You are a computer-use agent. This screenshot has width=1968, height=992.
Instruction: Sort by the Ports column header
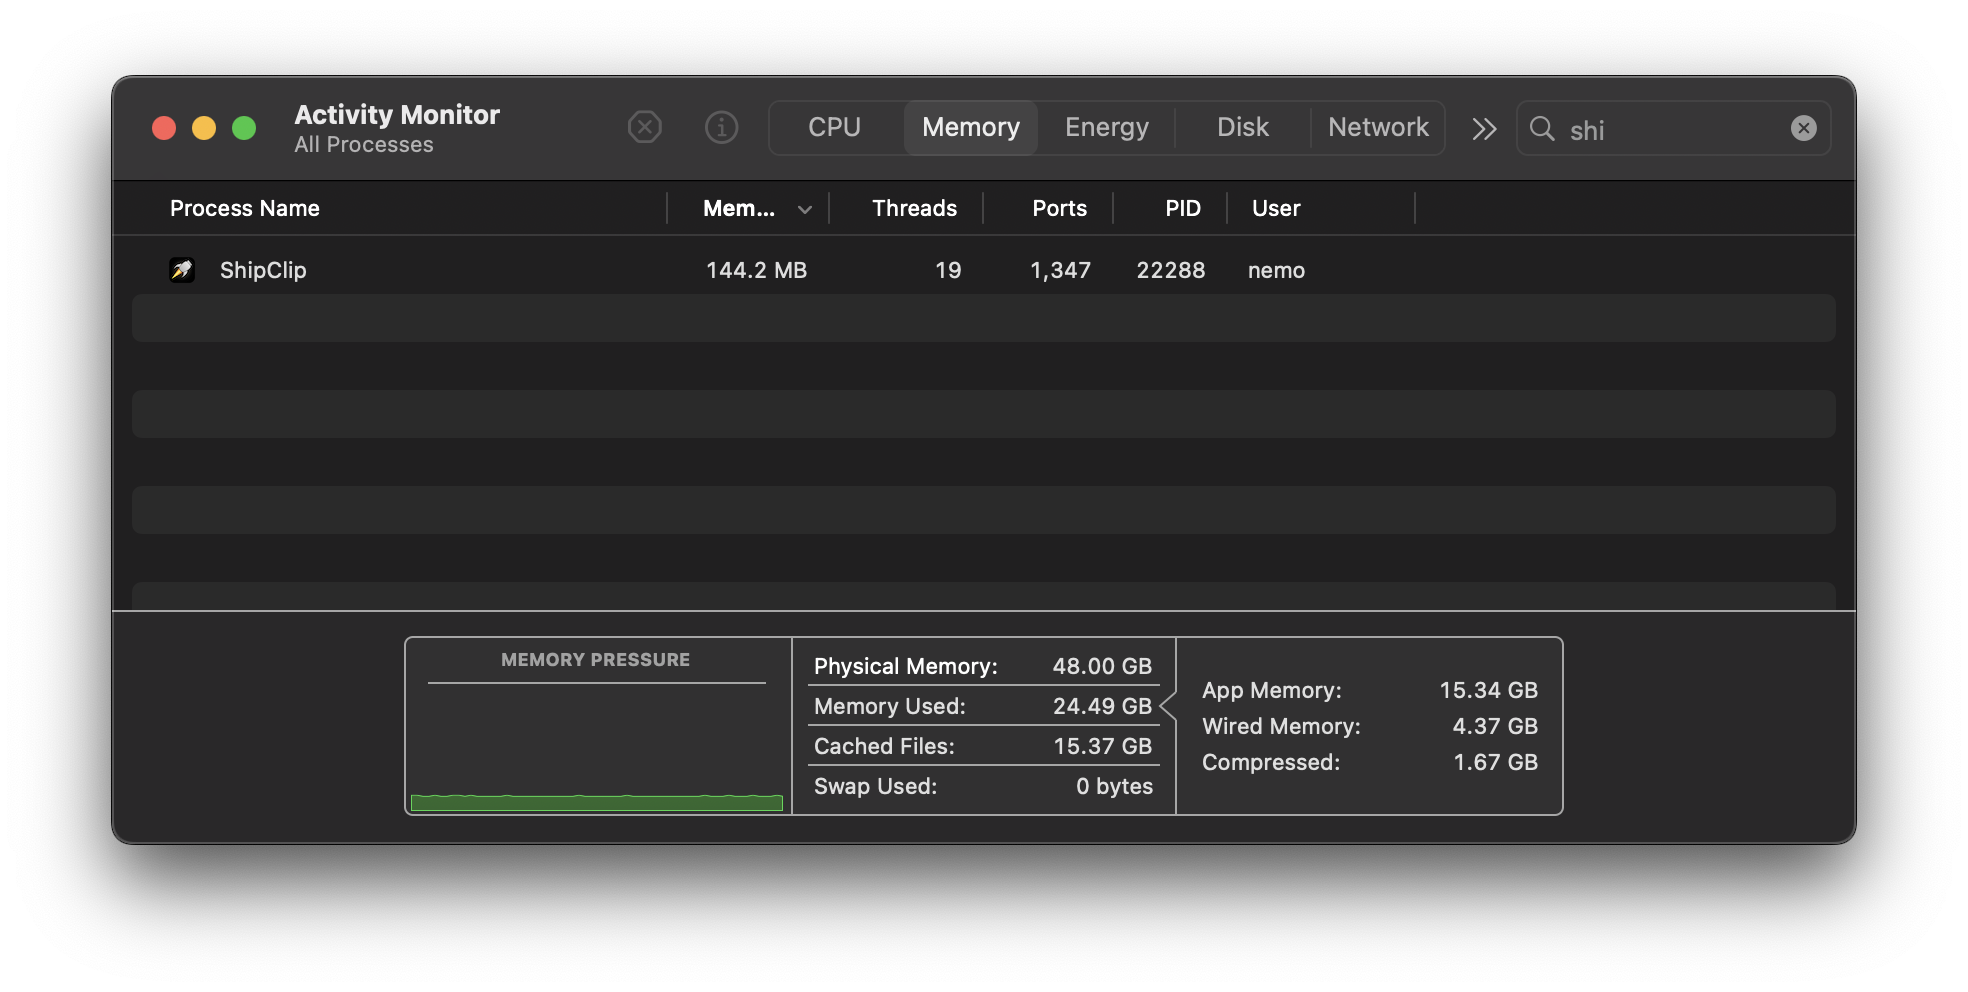point(1058,208)
